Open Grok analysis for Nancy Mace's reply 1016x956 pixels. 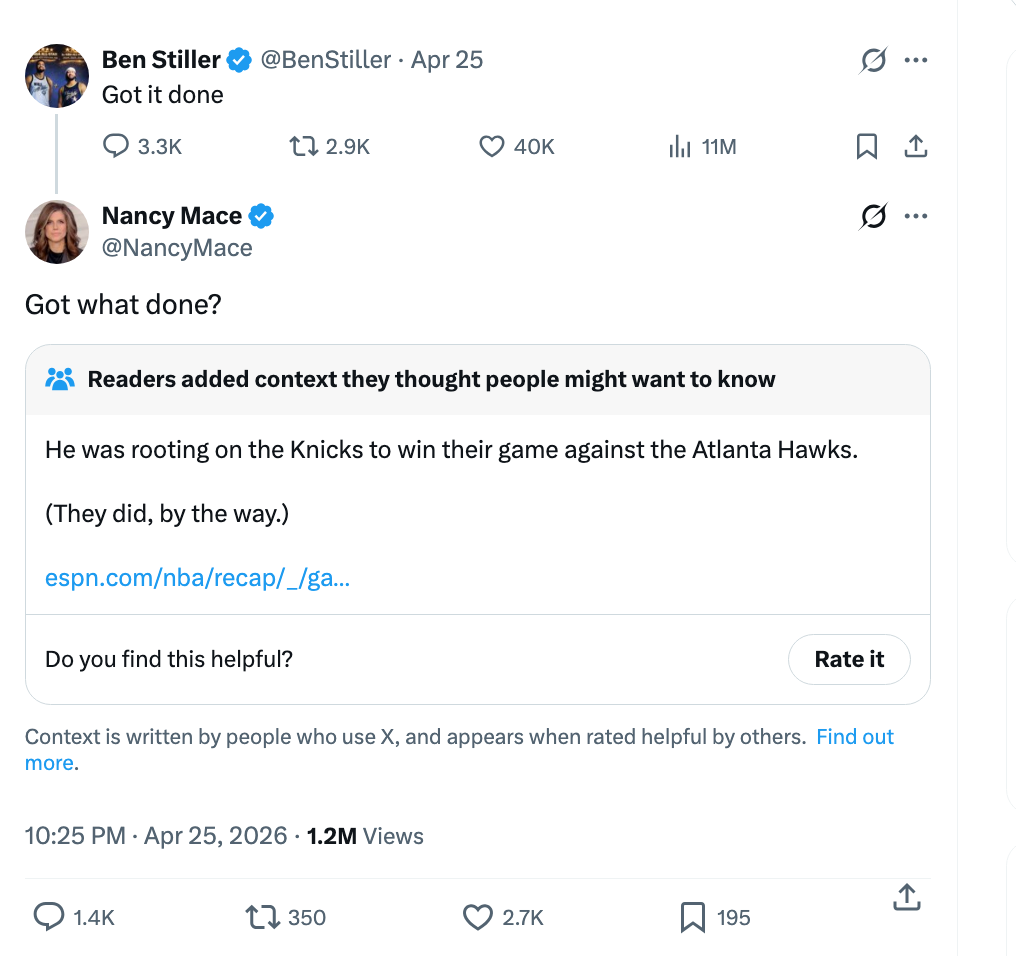pyautogui.click(x=873, y=216)
